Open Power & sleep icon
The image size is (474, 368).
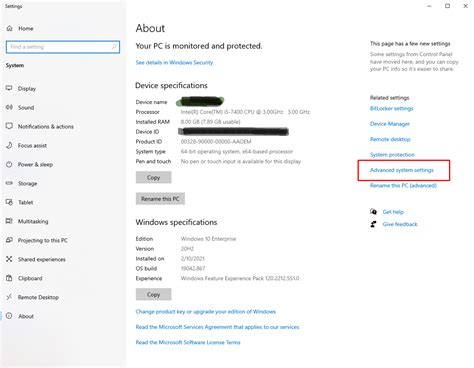(9, 164)
